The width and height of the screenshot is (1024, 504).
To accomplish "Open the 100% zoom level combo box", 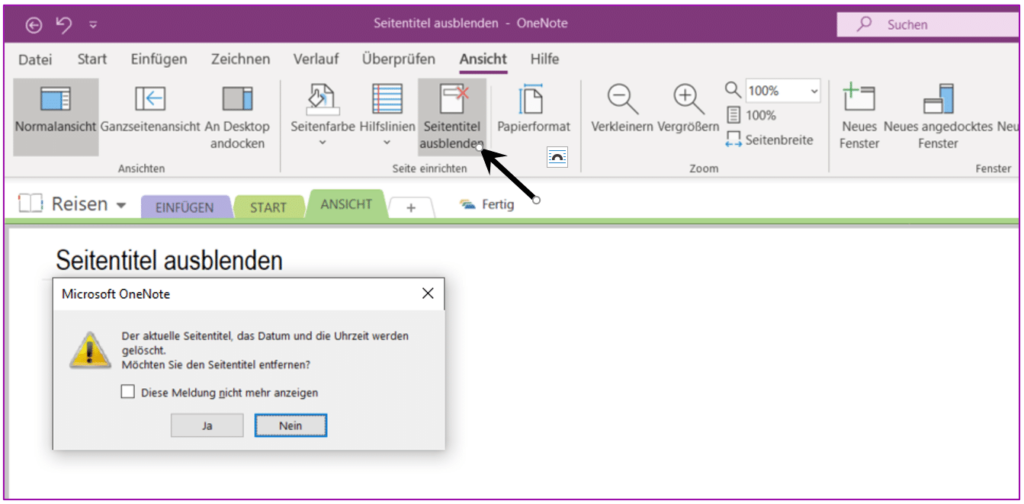I will click(x=782, y=91).
